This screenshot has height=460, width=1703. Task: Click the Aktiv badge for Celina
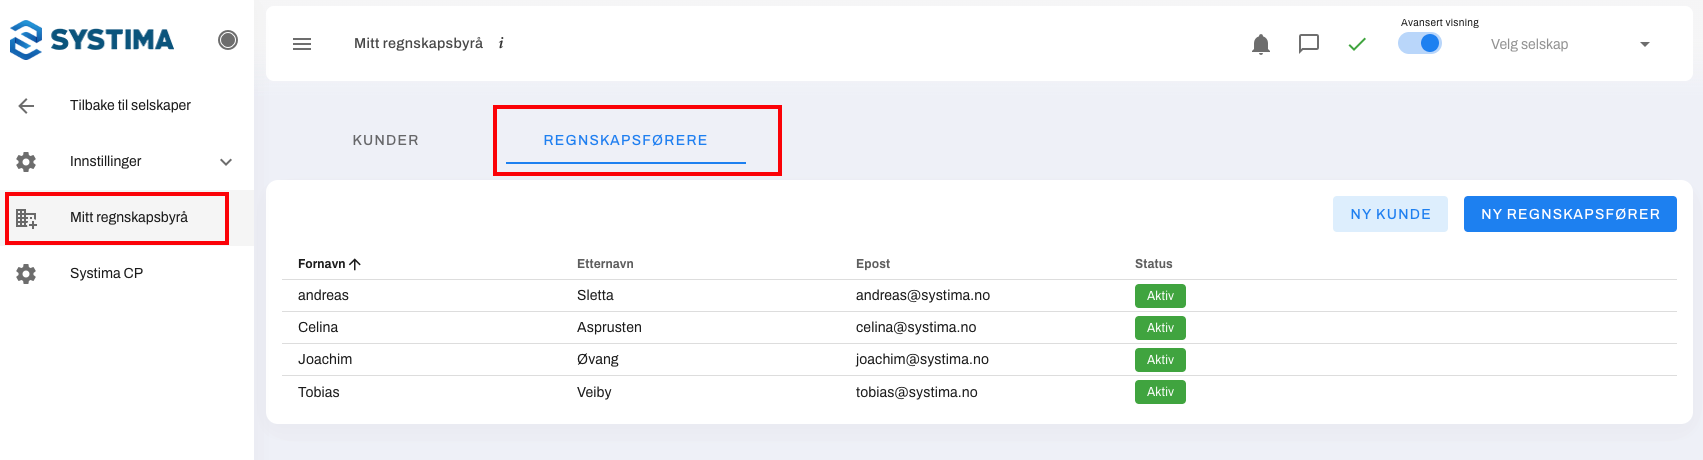(1160, 328)
